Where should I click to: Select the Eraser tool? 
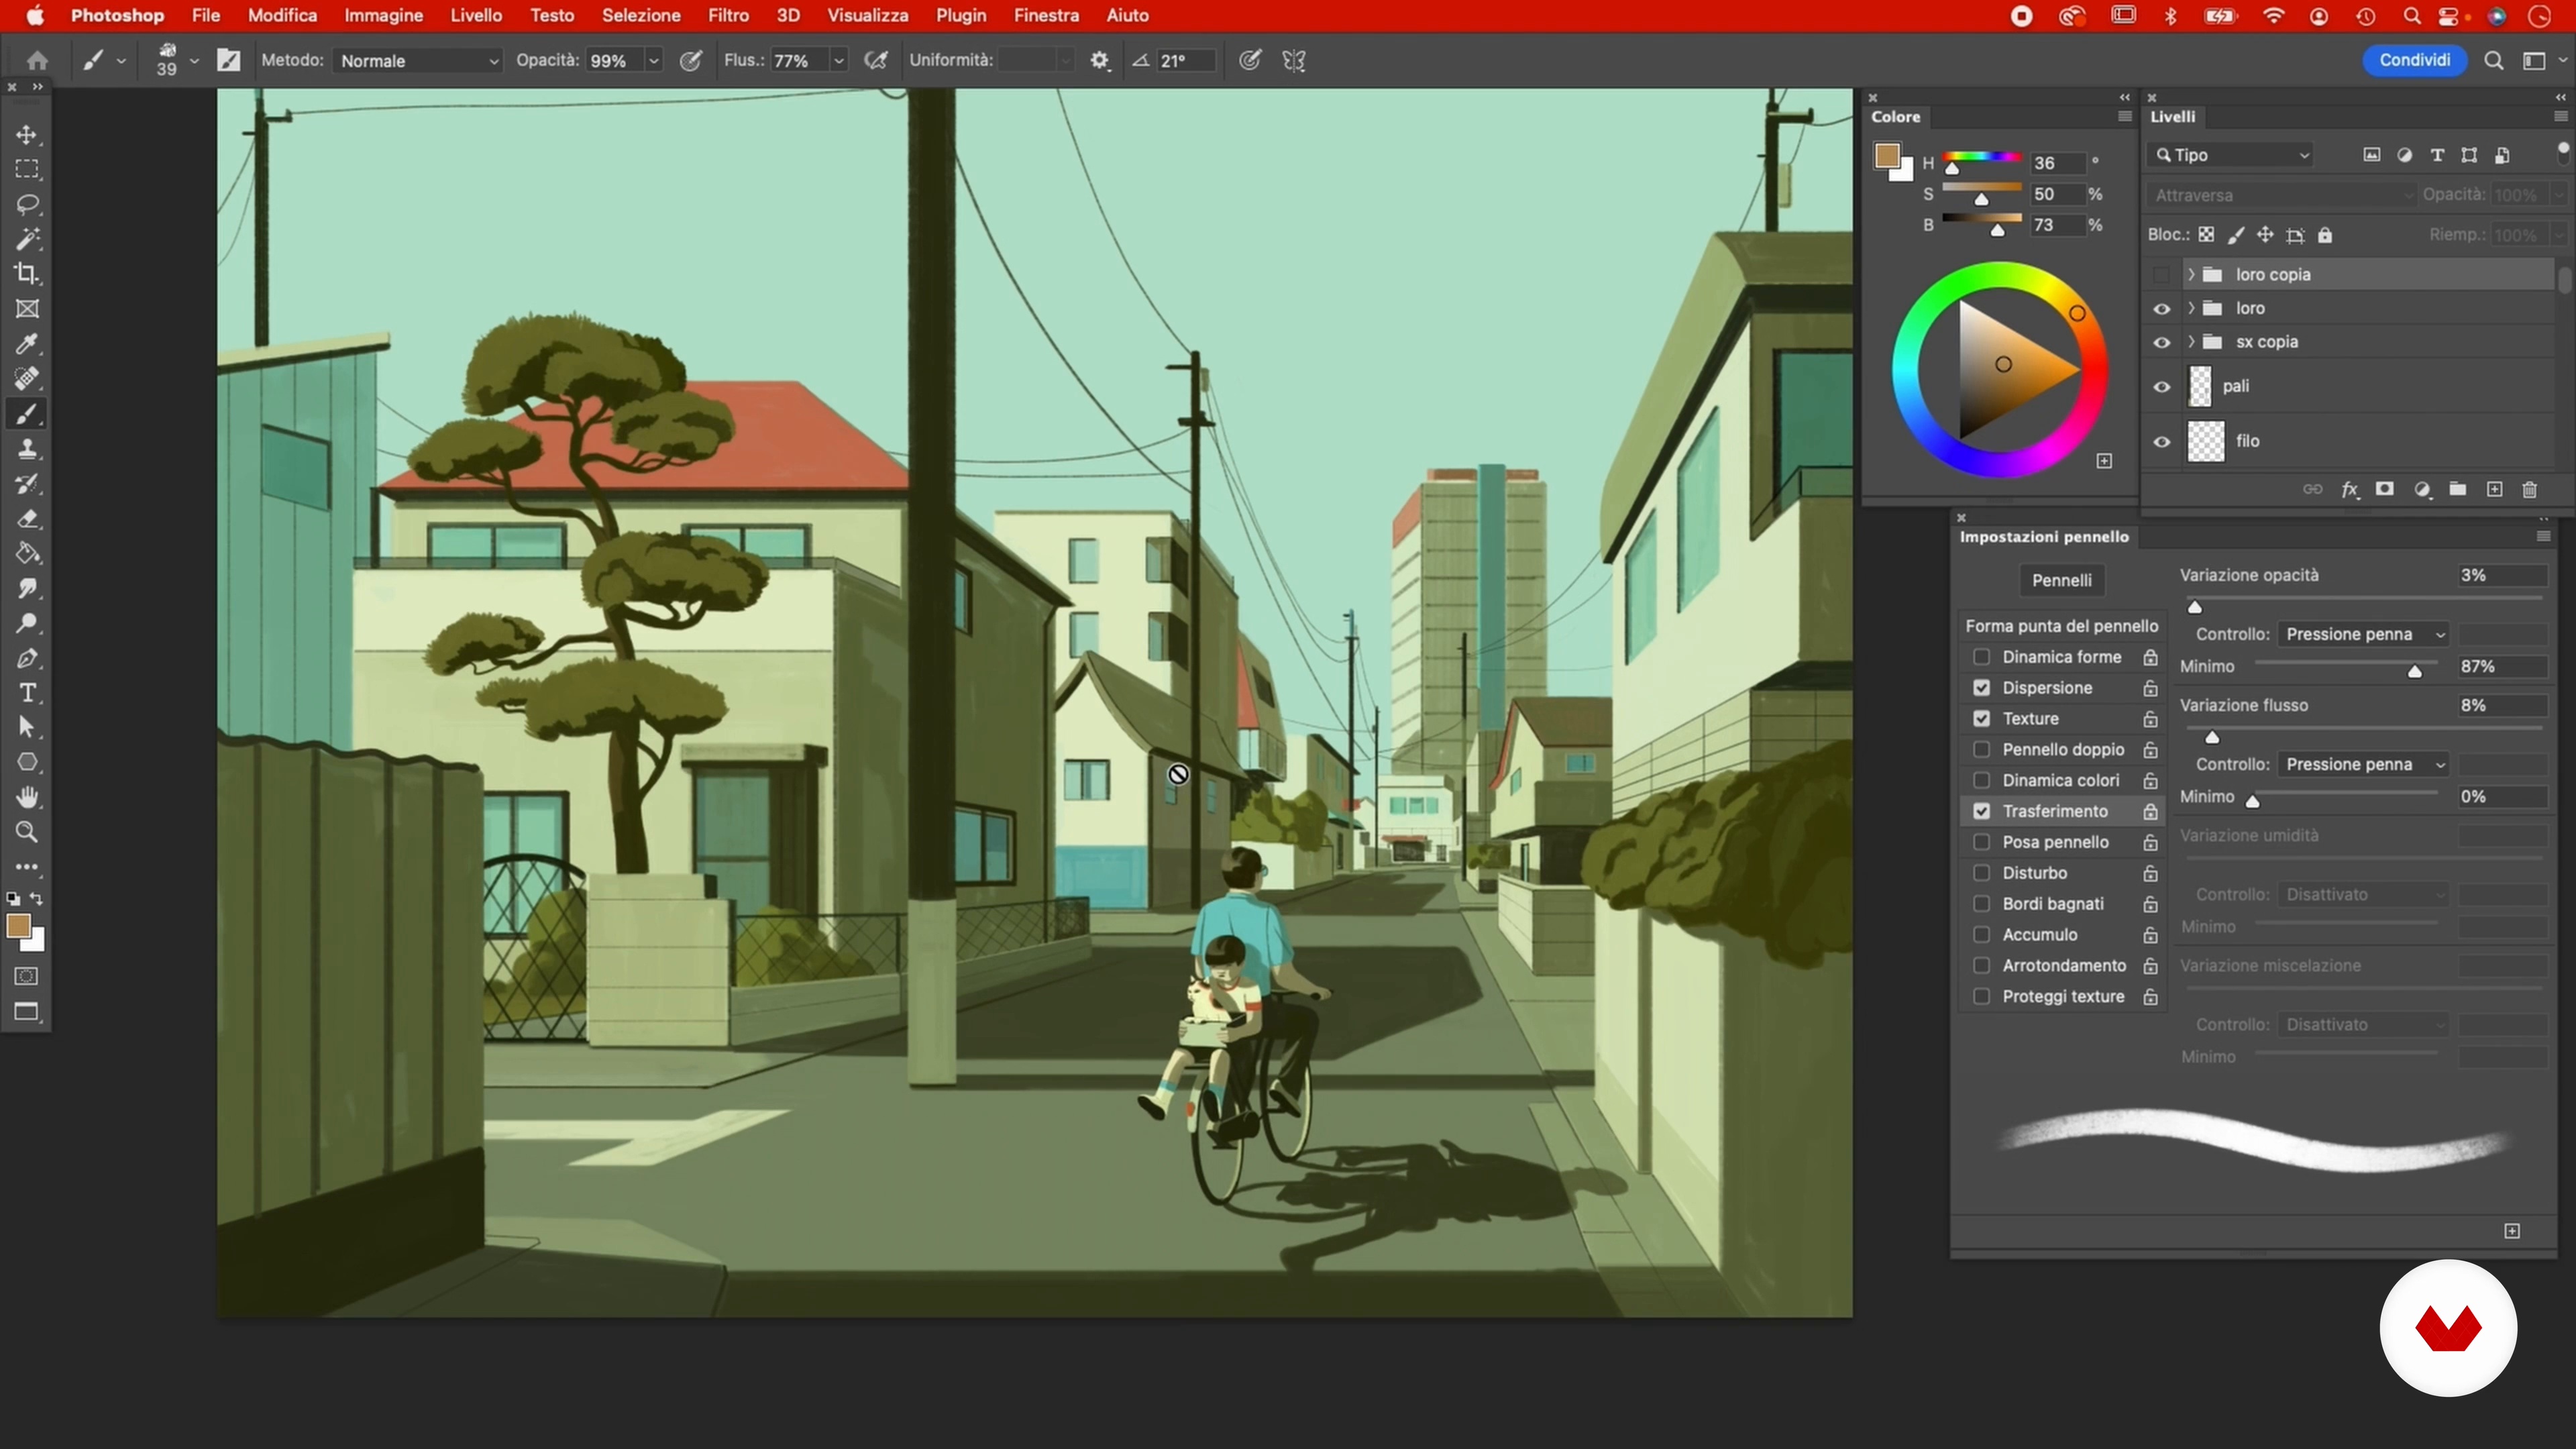click(27, 519)
